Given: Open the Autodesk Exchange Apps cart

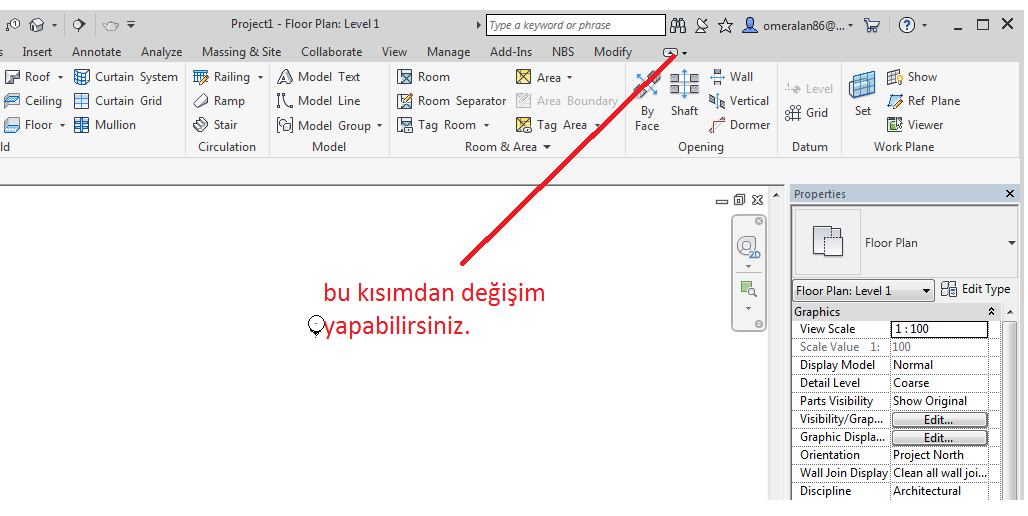Looking at the screenshot, I should (871, 26).
